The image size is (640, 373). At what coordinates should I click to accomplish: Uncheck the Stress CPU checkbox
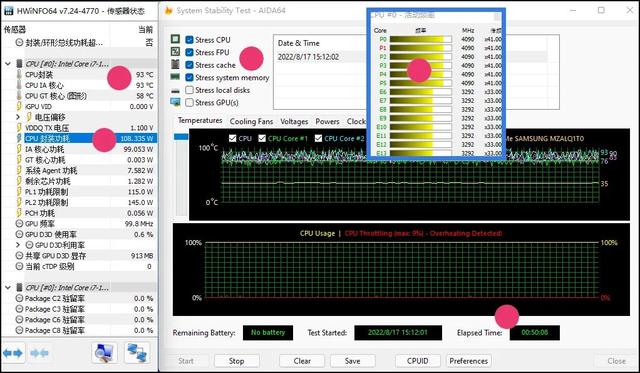point(189,40)
